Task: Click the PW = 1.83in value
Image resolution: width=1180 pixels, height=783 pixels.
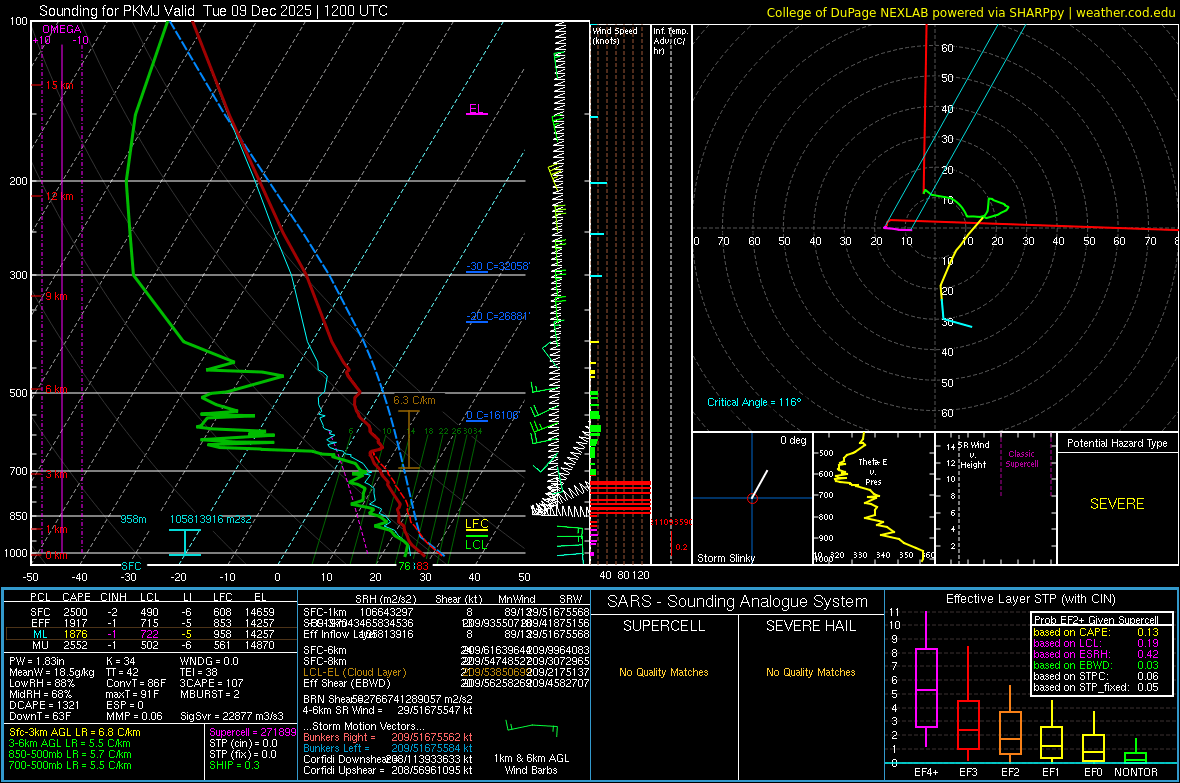Action: [x=37, y=661]
